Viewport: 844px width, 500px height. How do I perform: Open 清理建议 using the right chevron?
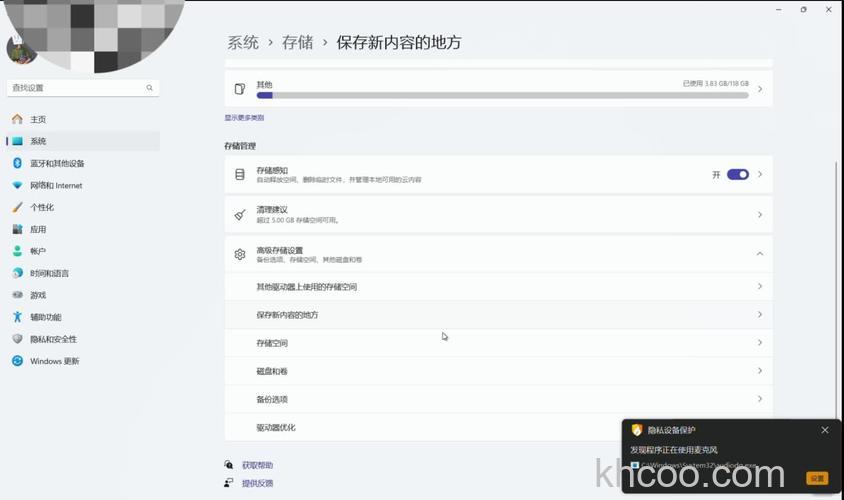(x=760, y=215)
